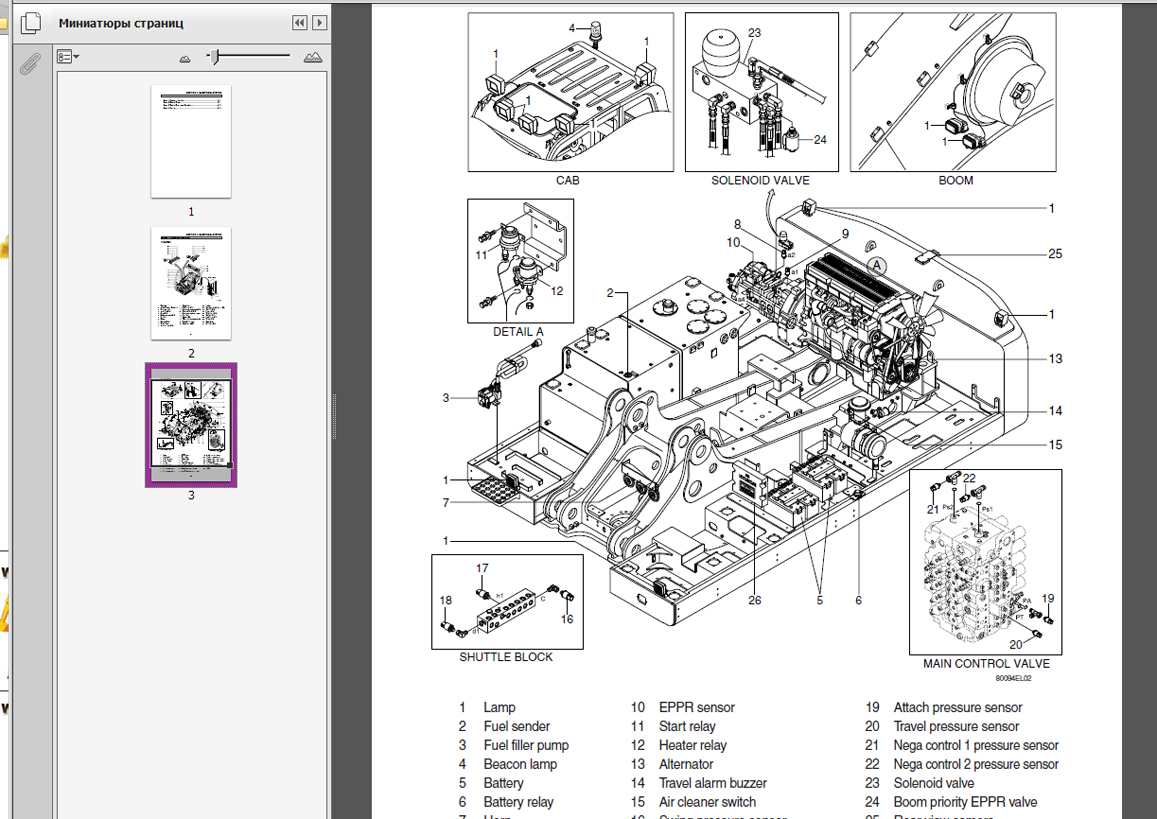Click the circled A marker on the engine
This screenshot has width=1157, height=819.
pyautogui.click(x=877, y=266)
